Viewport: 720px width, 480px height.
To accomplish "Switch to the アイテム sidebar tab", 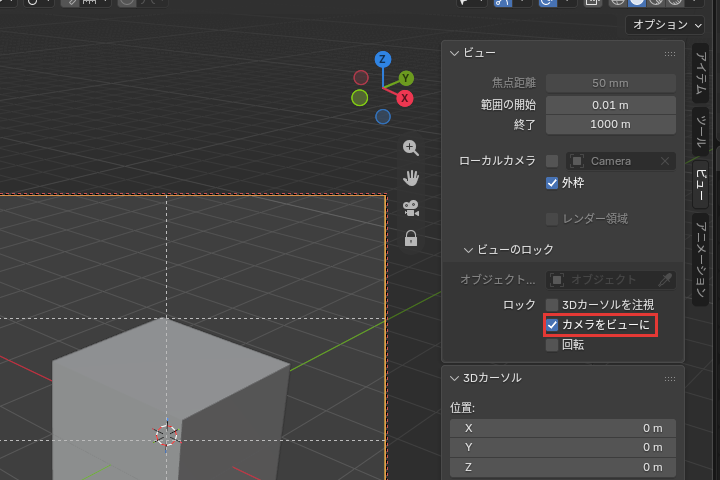I will [x=700, y=73].
